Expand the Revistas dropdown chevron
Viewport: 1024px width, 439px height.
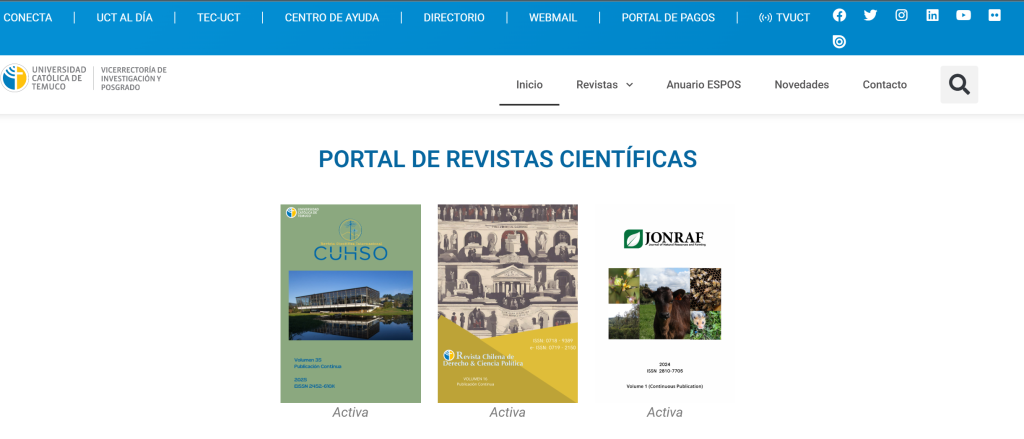pyautogui.click(x=630, y=85)
